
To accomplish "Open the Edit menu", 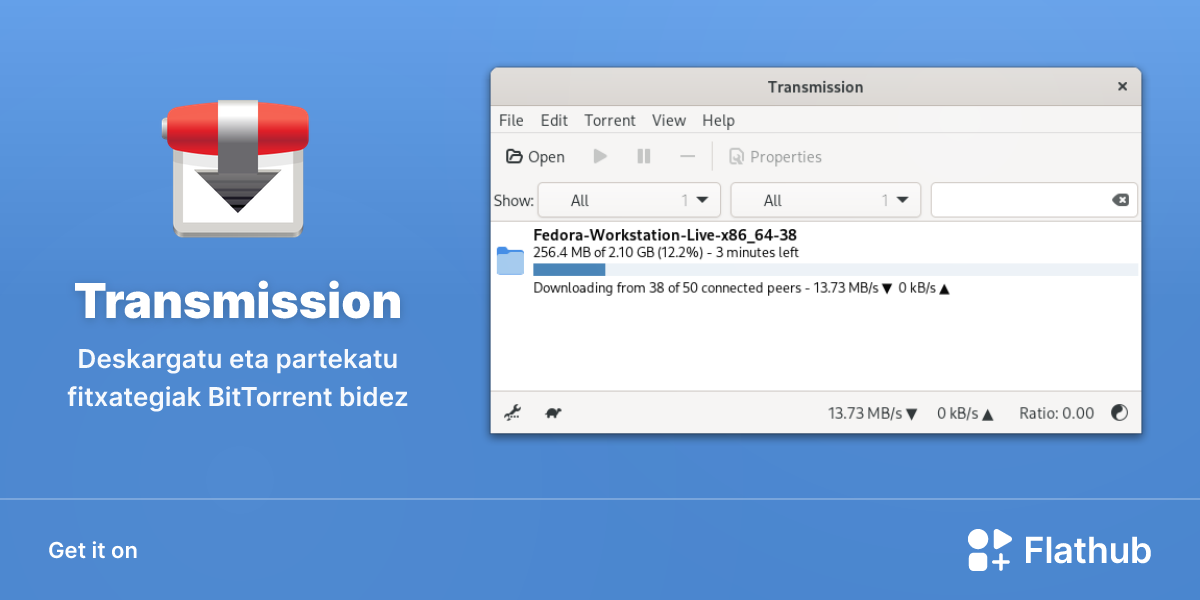I will (554, 120).
